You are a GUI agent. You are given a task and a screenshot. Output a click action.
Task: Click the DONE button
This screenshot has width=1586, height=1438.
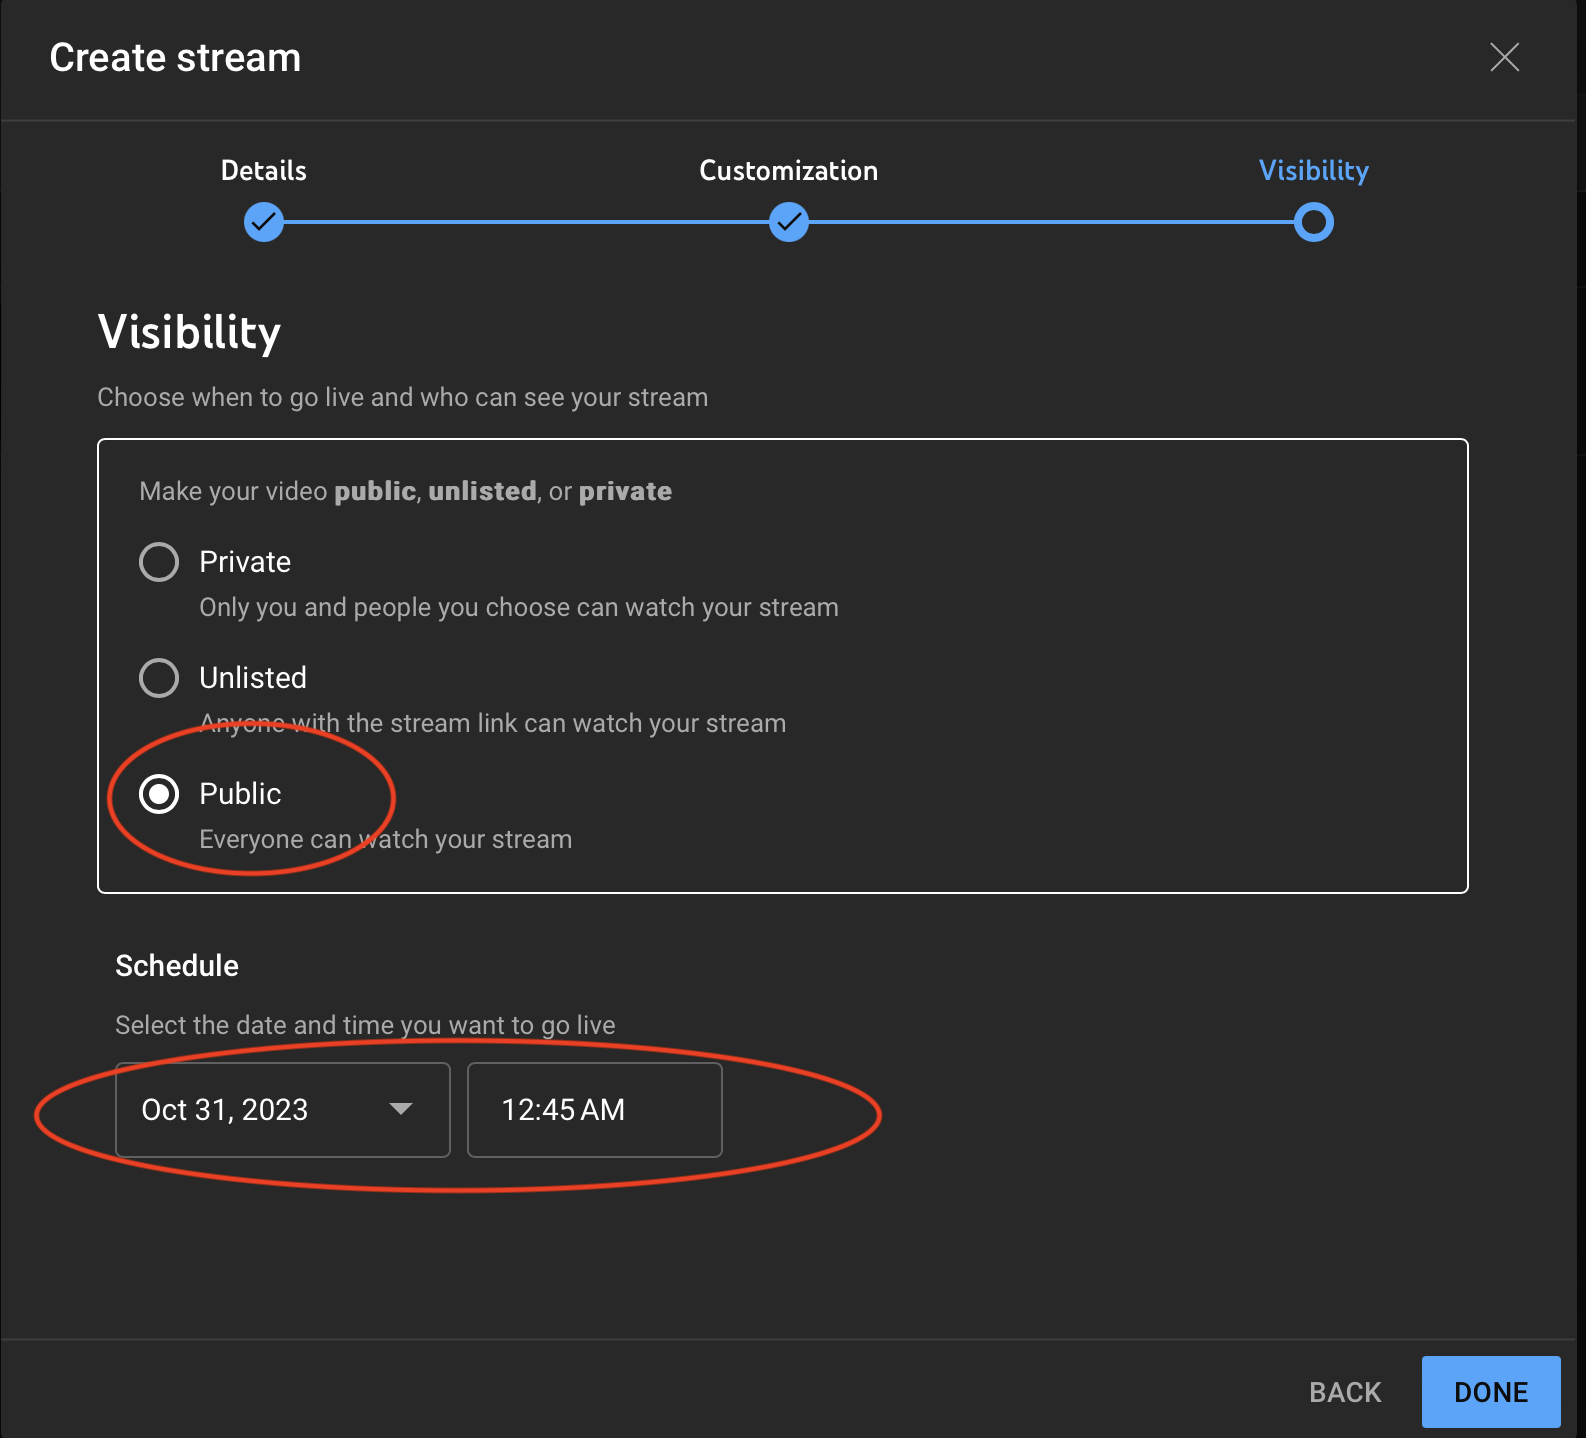(x=1491, y=1392)
